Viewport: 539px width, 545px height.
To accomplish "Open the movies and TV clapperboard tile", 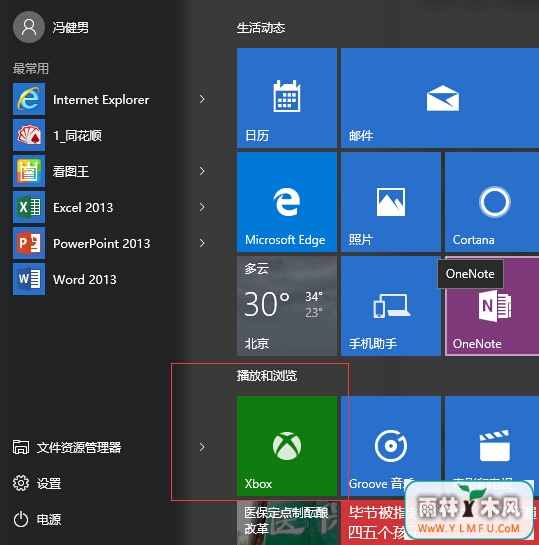I will [x=492, y=446].
